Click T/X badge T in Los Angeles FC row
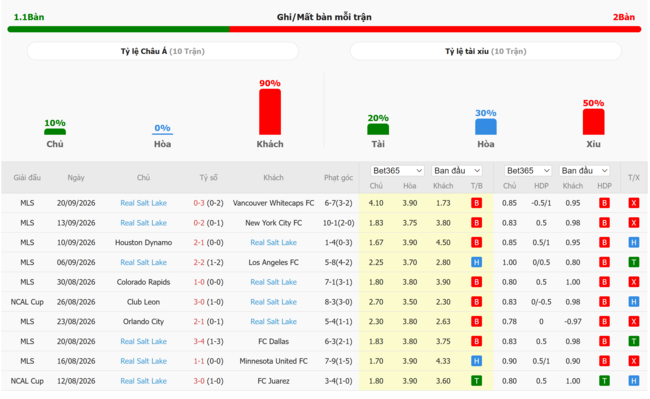This screenshot has height=399, width=650. tap(633, 262)
